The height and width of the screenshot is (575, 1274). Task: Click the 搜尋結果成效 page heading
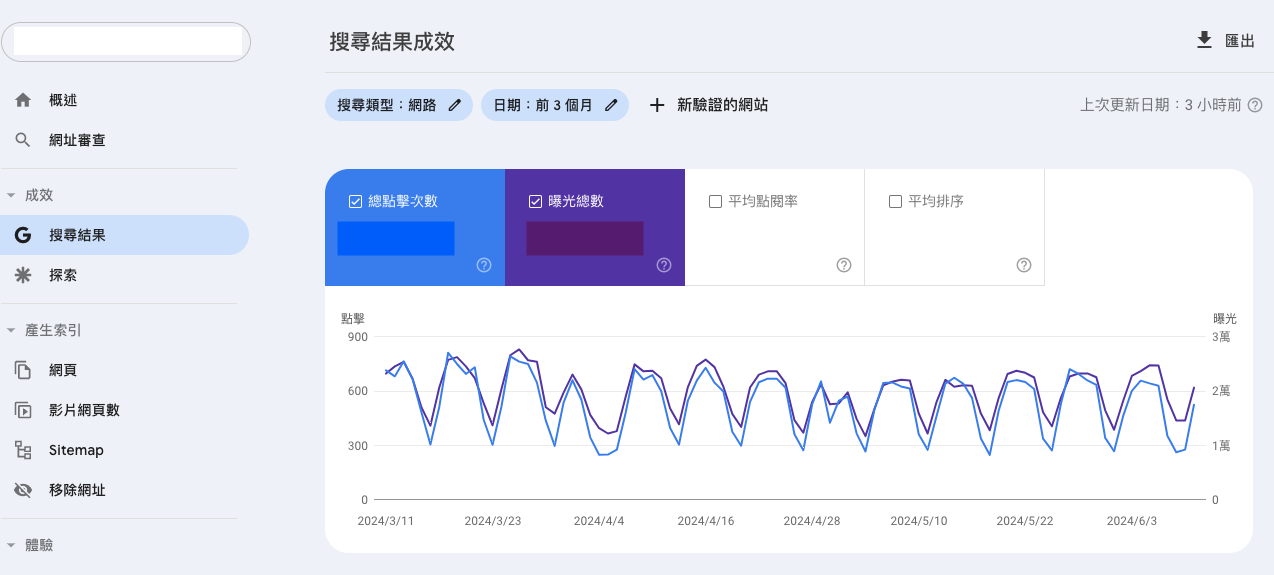392,42
